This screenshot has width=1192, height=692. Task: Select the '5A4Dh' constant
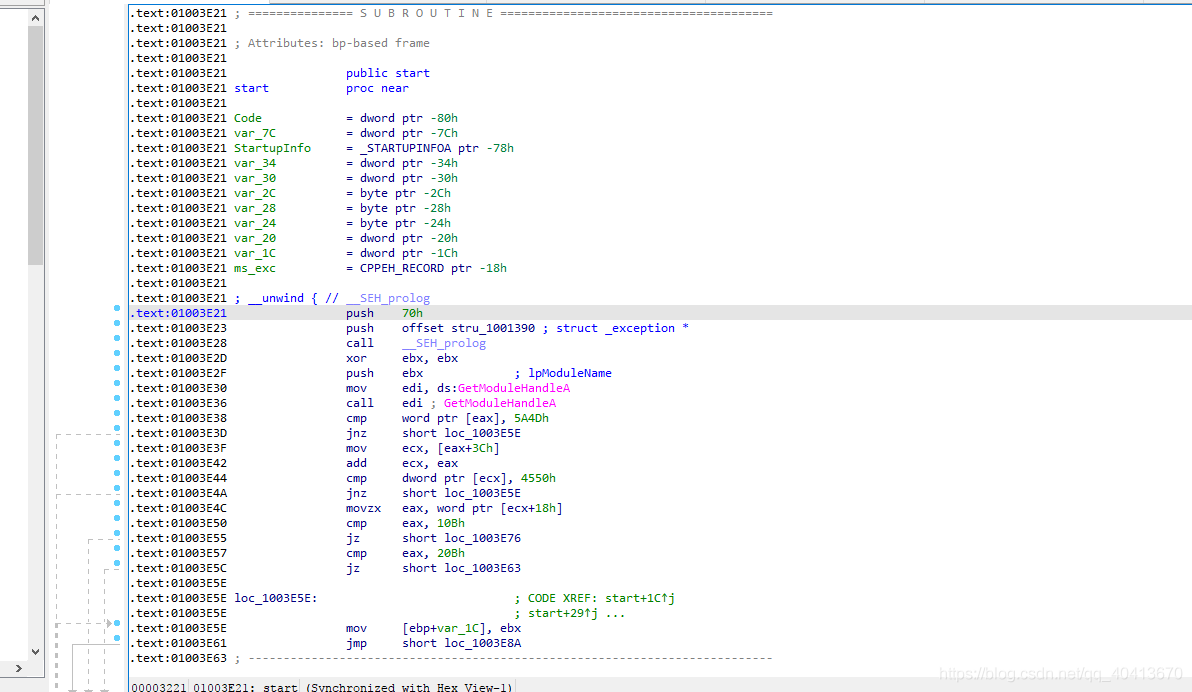point(531,418)
